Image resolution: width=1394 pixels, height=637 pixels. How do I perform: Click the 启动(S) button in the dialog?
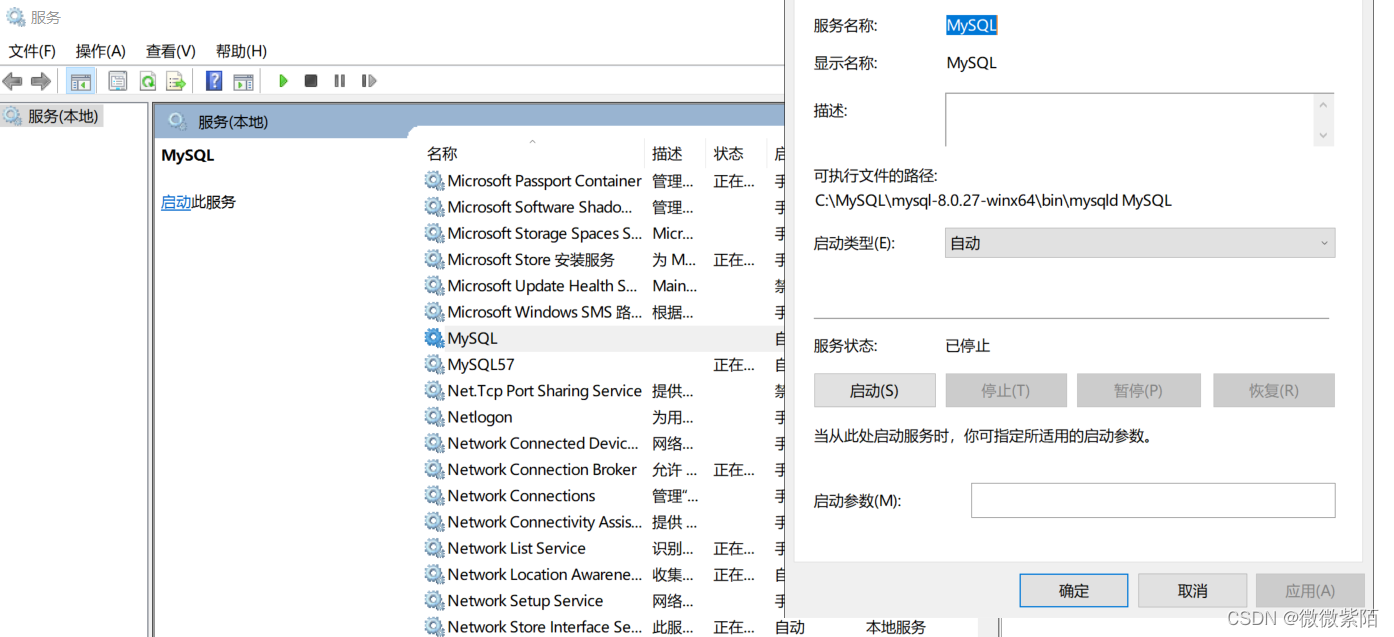[875, 391]
